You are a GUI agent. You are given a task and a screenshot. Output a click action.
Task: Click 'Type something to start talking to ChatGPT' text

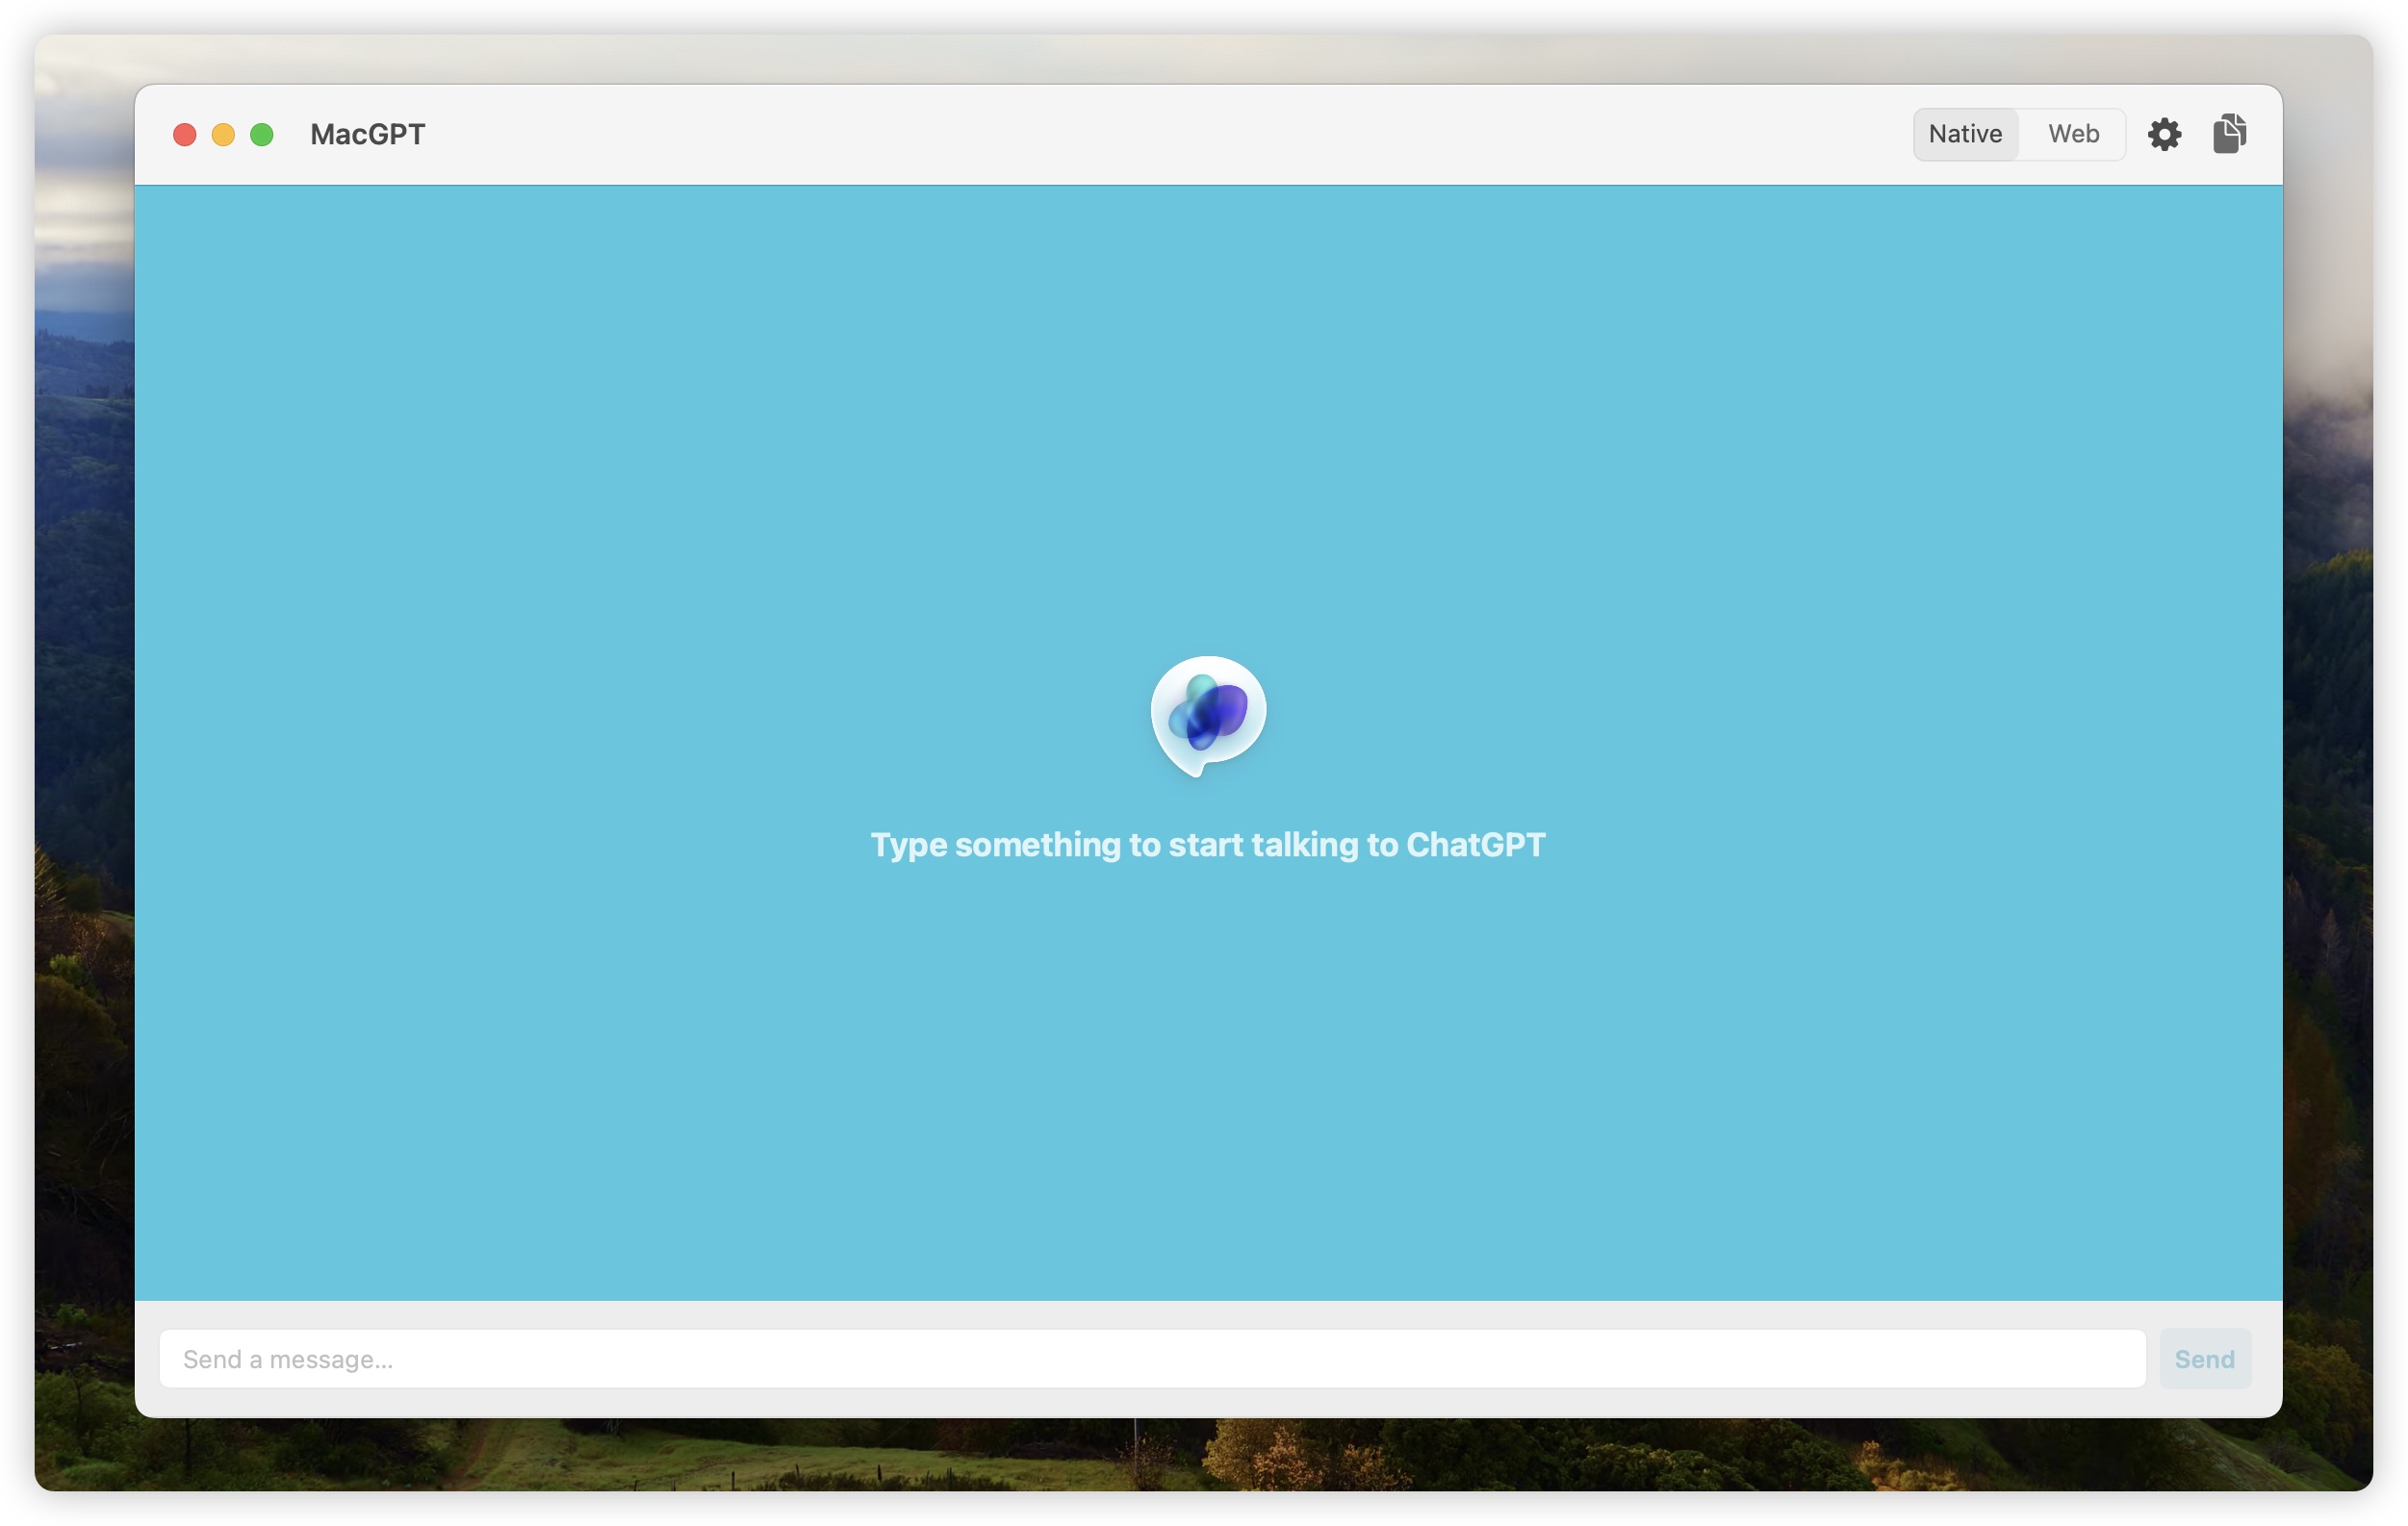tap(1207, 844)
